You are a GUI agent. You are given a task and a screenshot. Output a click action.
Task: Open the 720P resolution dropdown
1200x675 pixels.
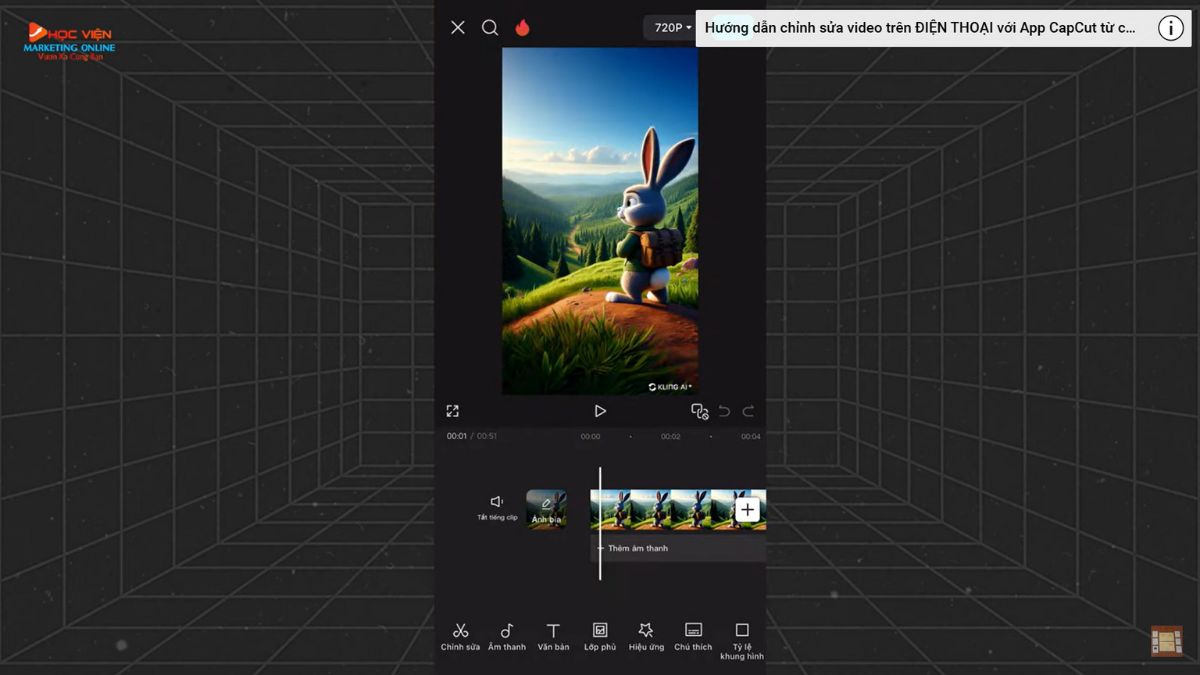pos(672,28)
